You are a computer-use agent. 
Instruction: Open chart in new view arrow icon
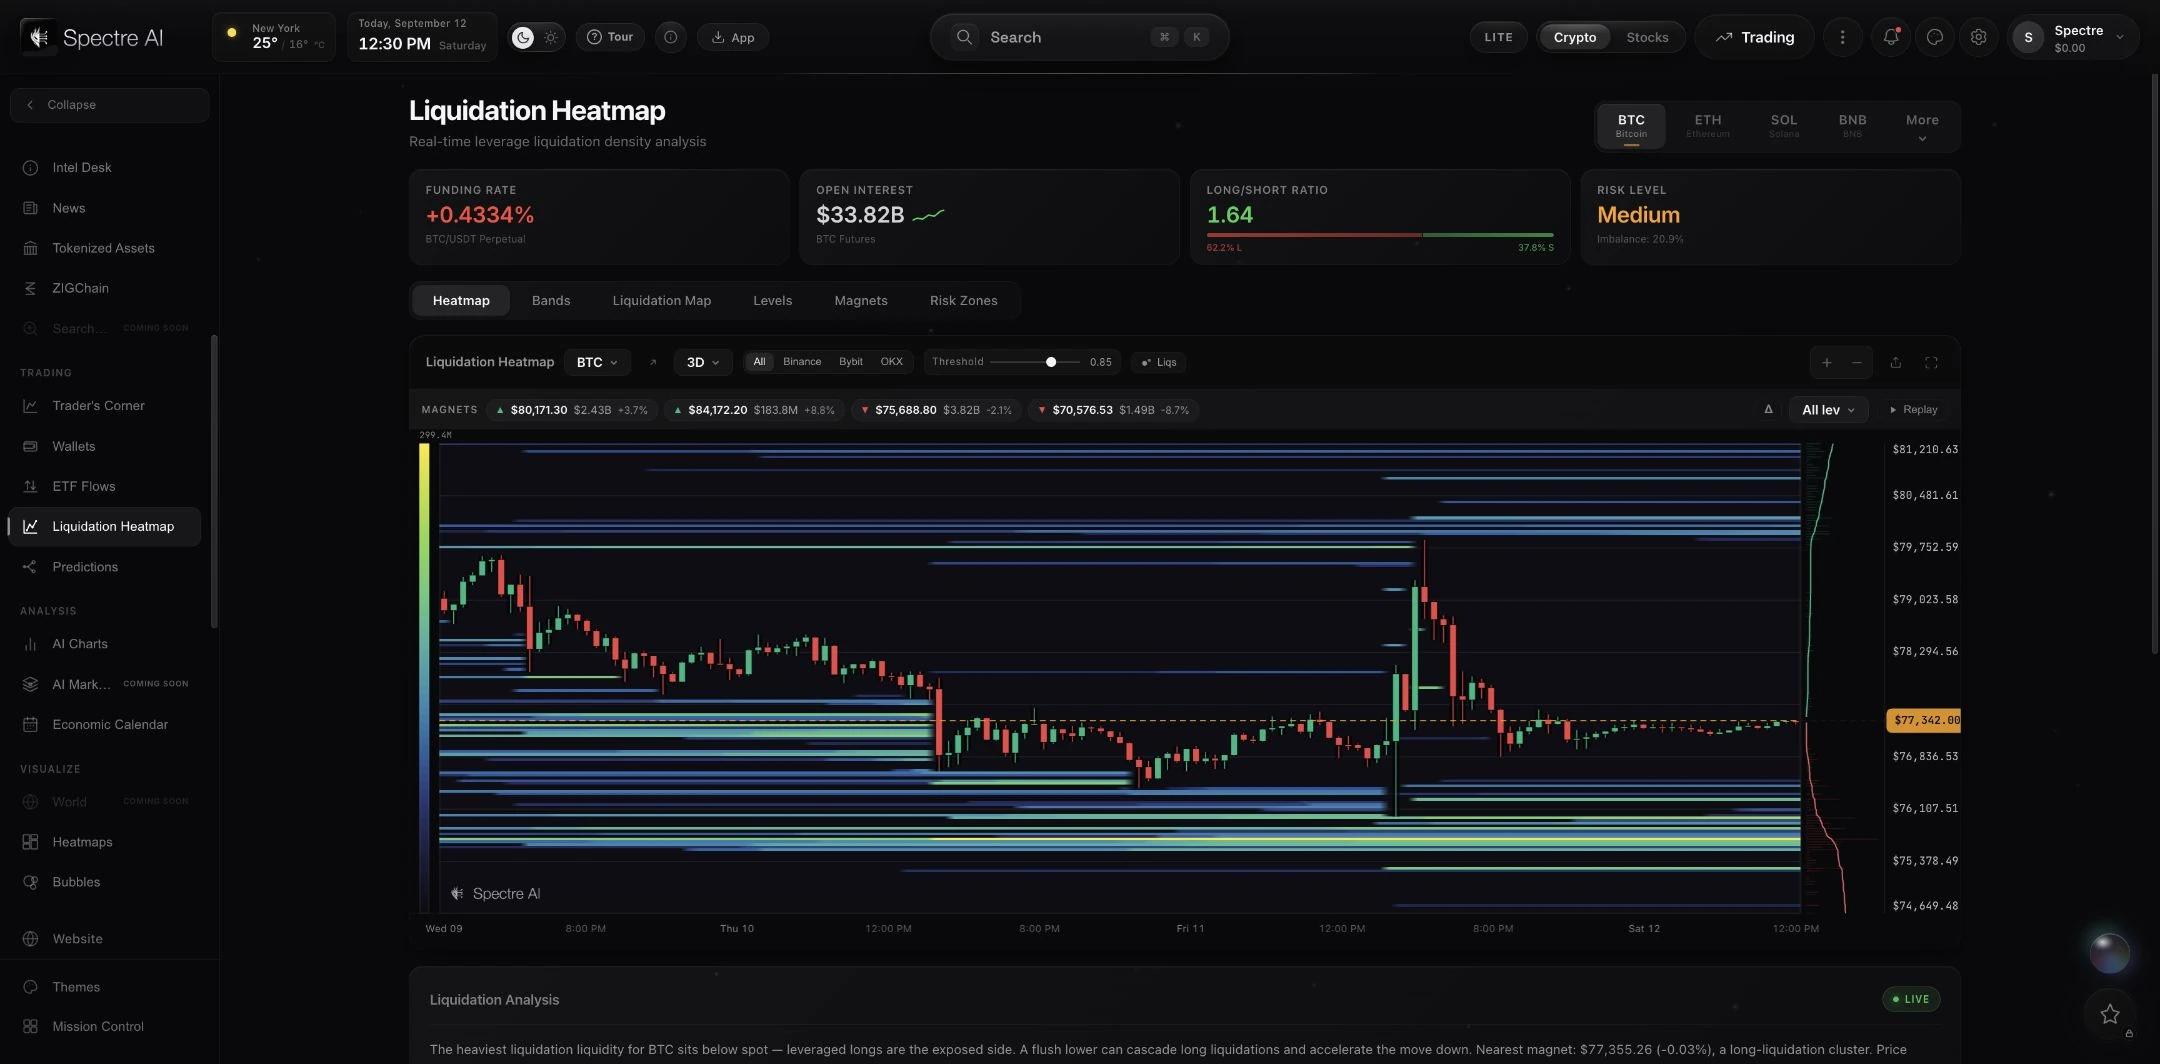(x=653, y=362)
